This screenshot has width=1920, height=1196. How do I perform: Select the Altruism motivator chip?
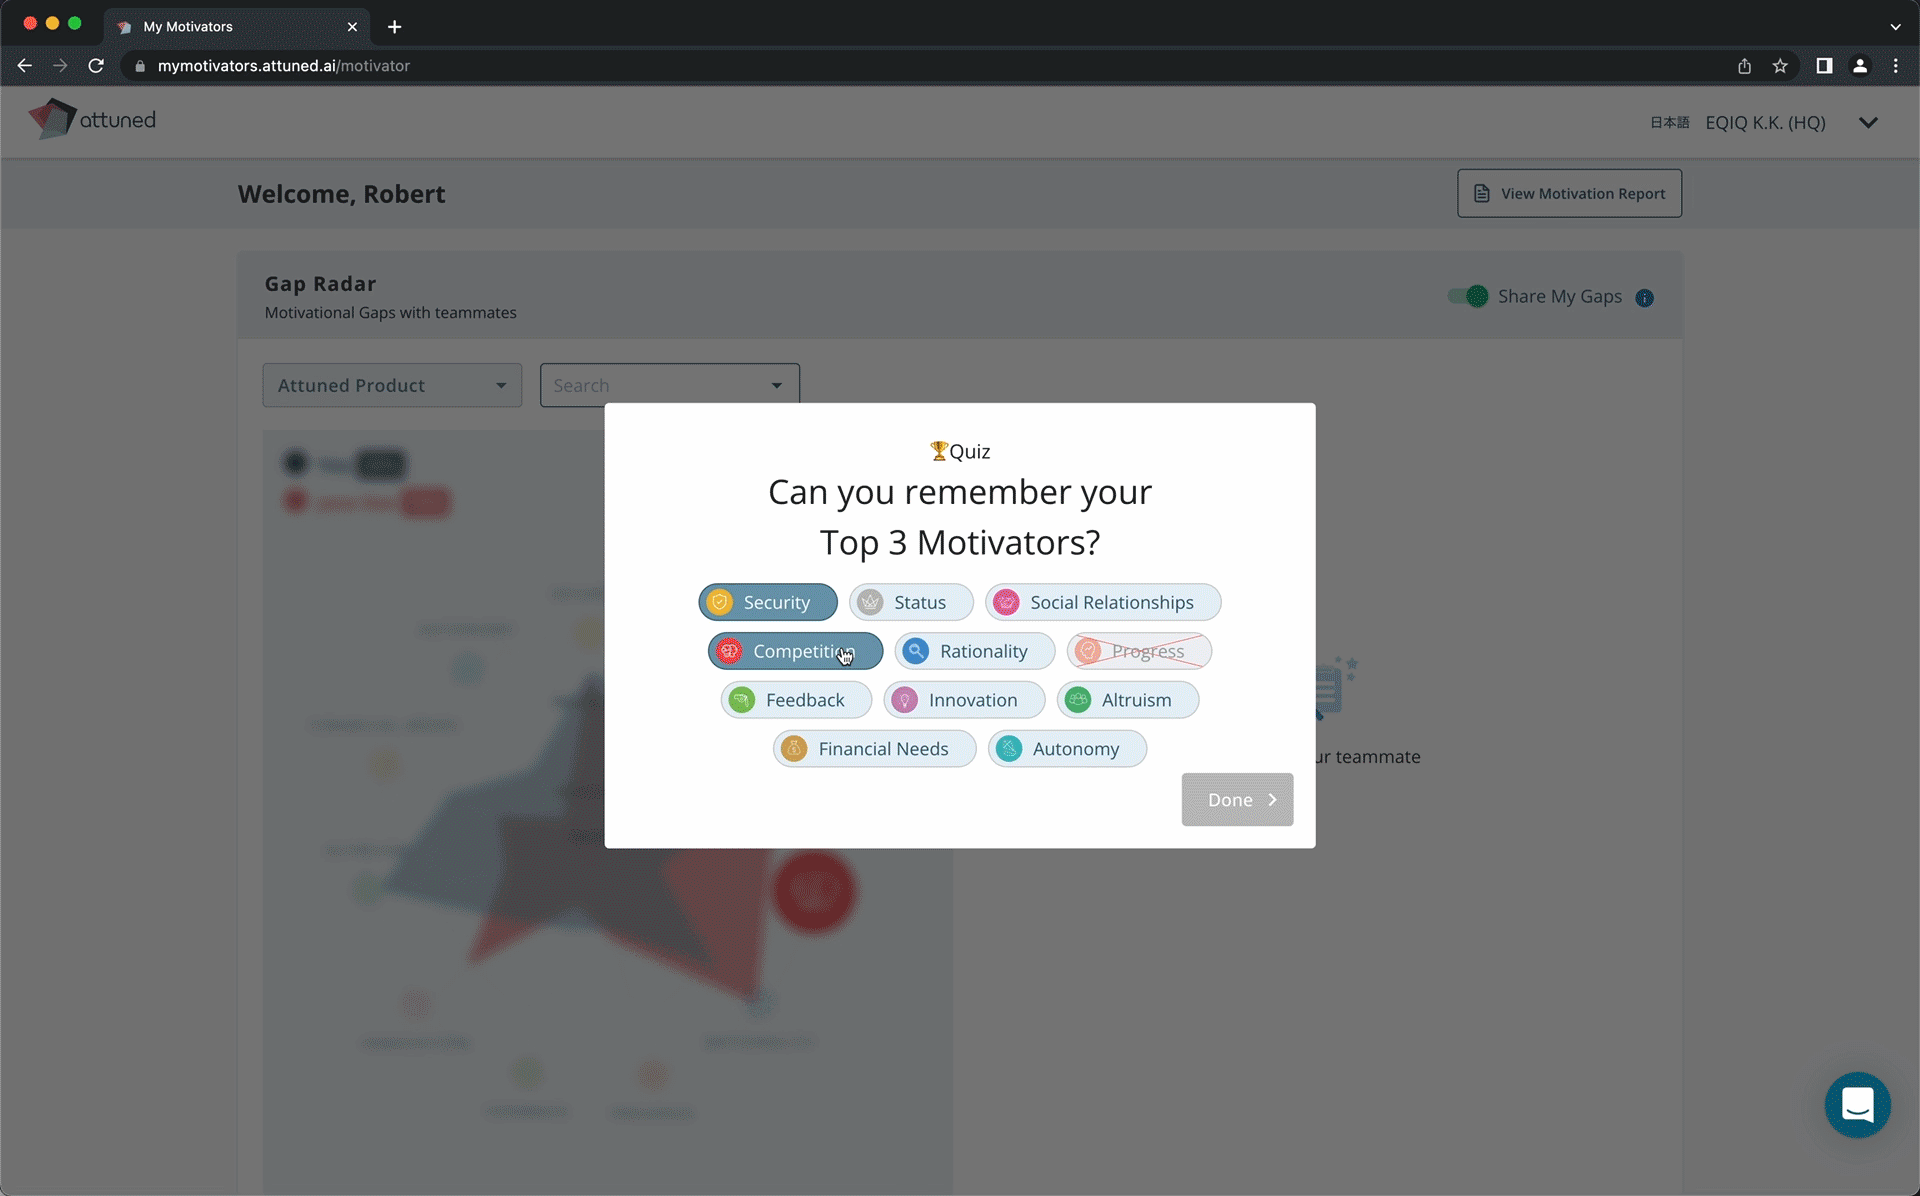pyautogui.click(x=1127, y=700)
